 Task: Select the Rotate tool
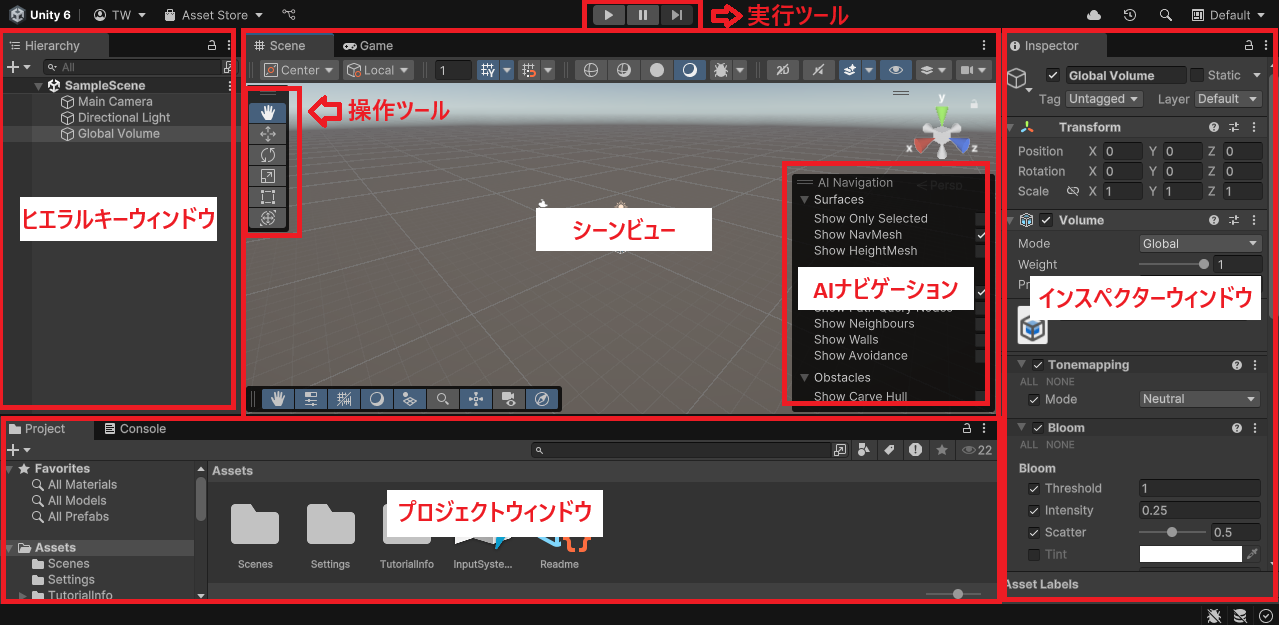tap(267, 154)
